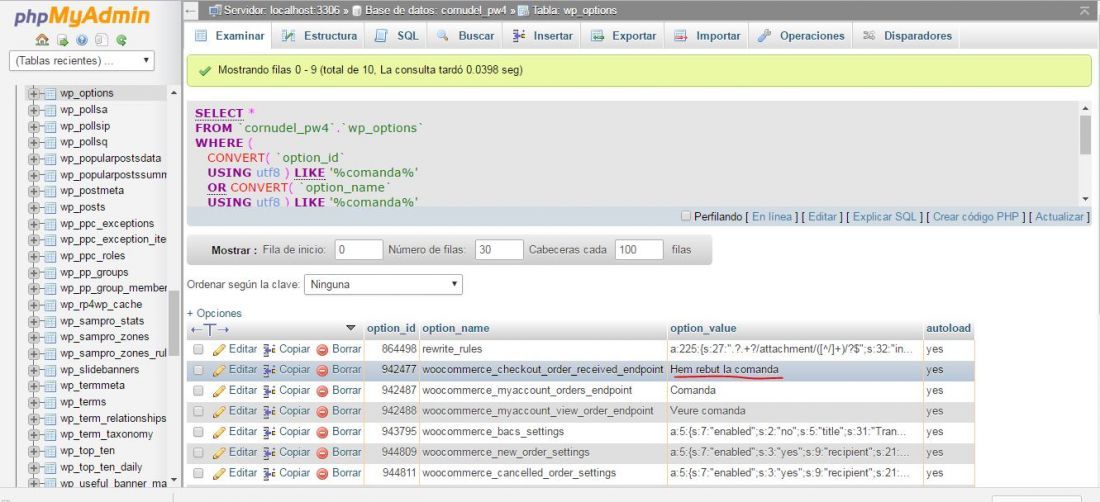1100x502 pixels.
Task: Click the pencil icon for woocommerce_bacs_settings row
Action: pyautogui.click(x=219, y=432)
